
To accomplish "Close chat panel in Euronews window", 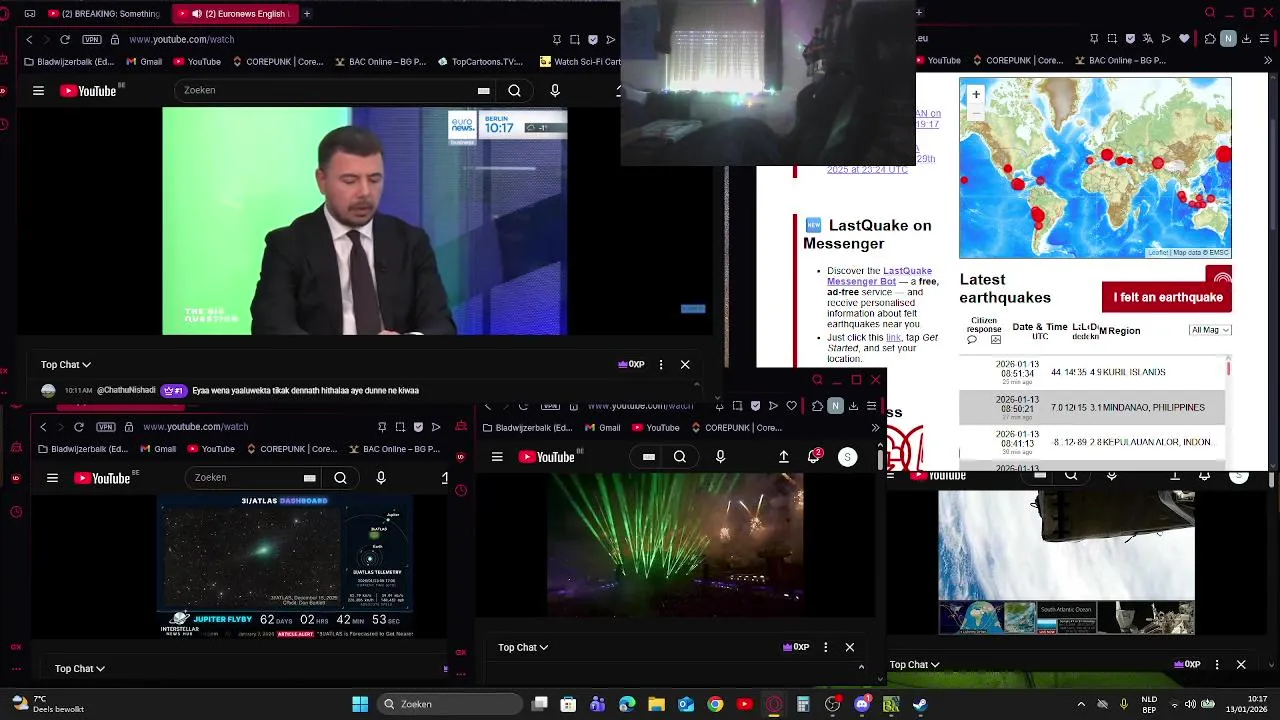I will point(685,365).
